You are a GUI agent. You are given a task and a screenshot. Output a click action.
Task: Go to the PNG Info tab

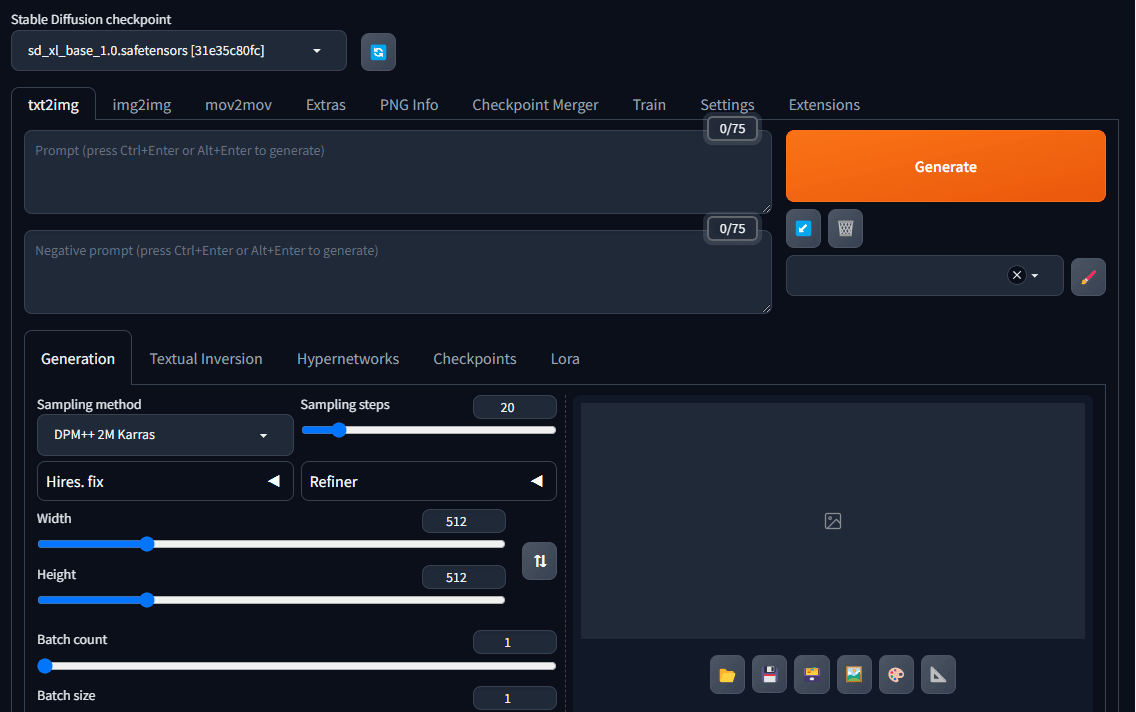[409, 105]
